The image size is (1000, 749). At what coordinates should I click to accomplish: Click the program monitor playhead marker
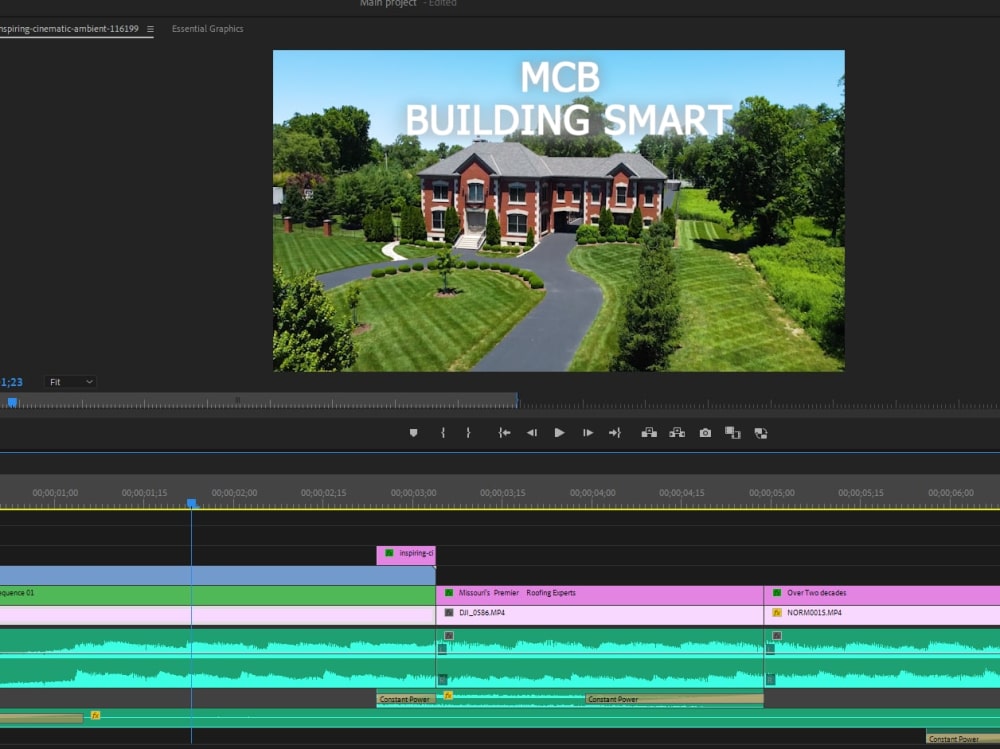pos(12,402)
